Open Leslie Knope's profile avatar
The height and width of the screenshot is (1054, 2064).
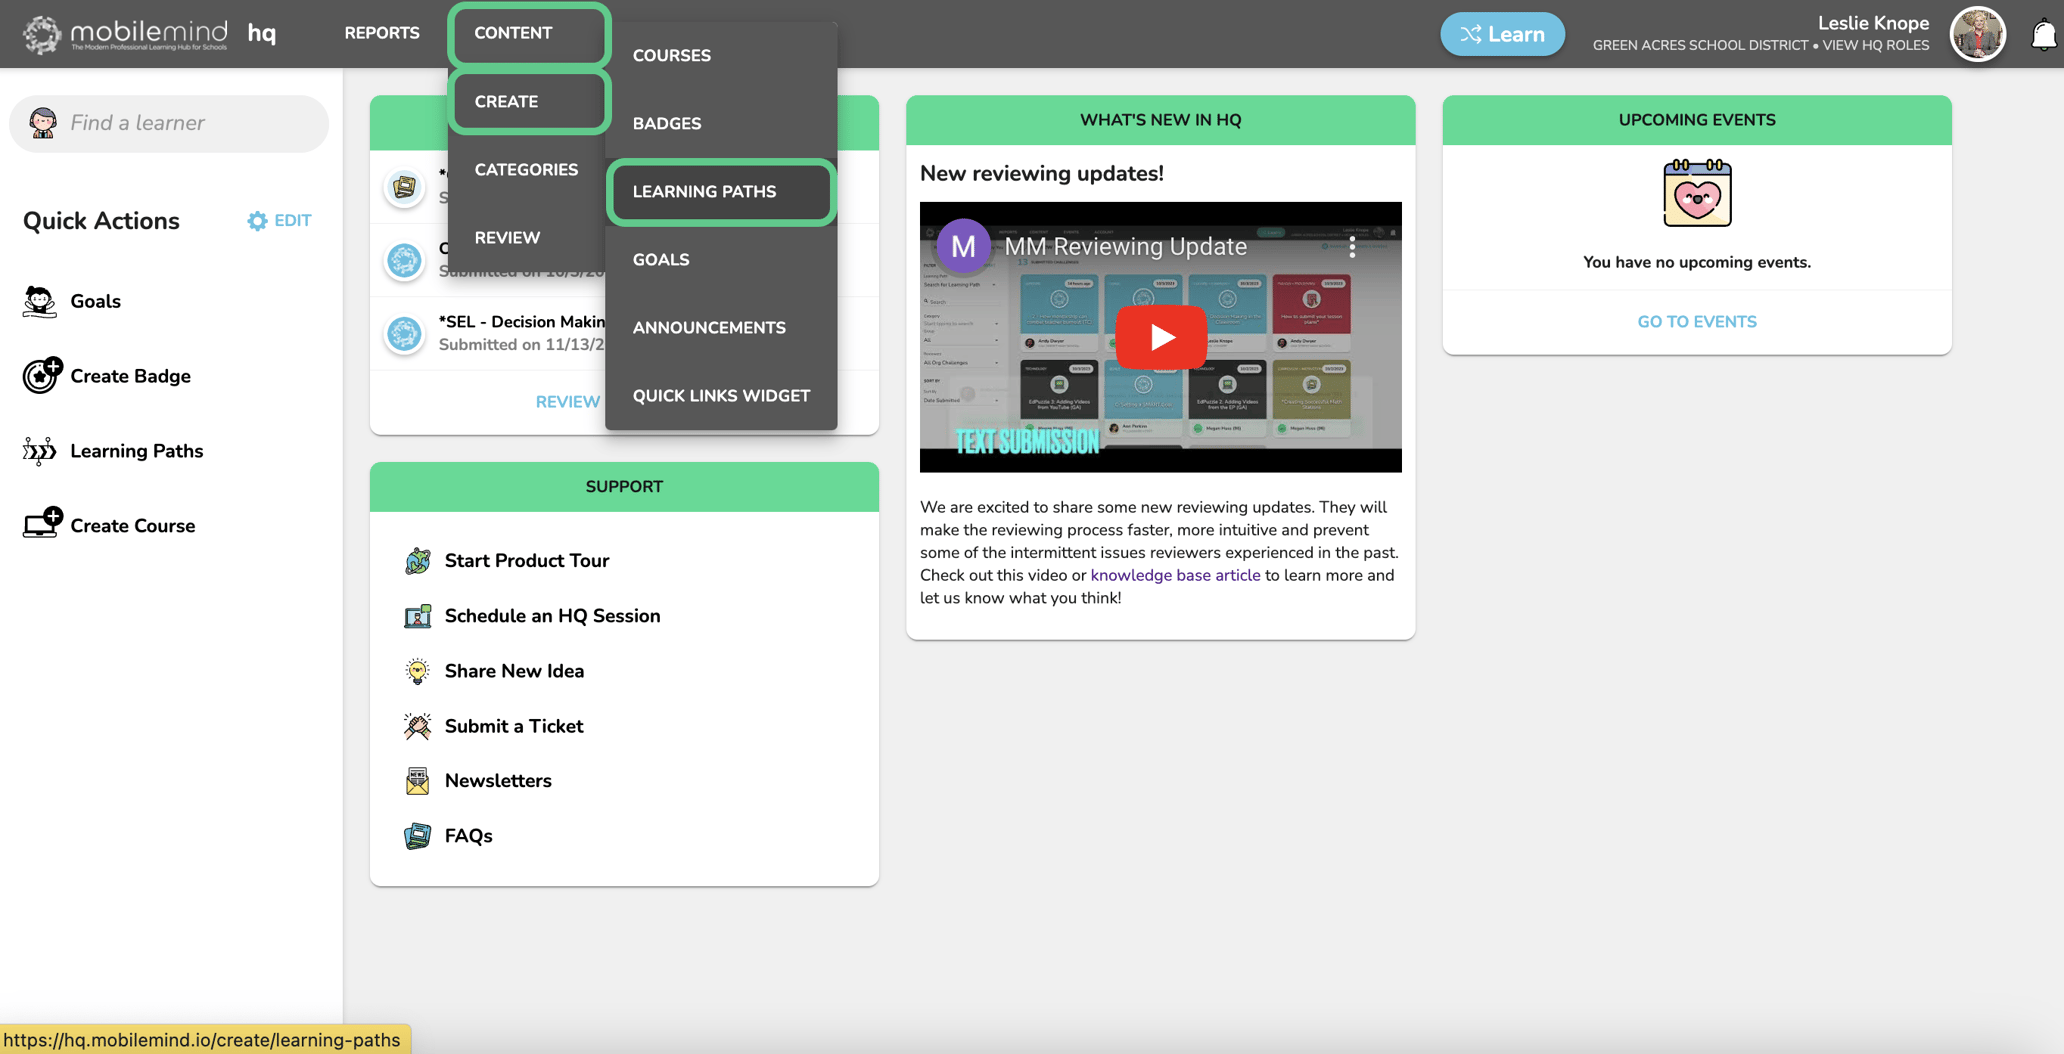(1977, 34)
